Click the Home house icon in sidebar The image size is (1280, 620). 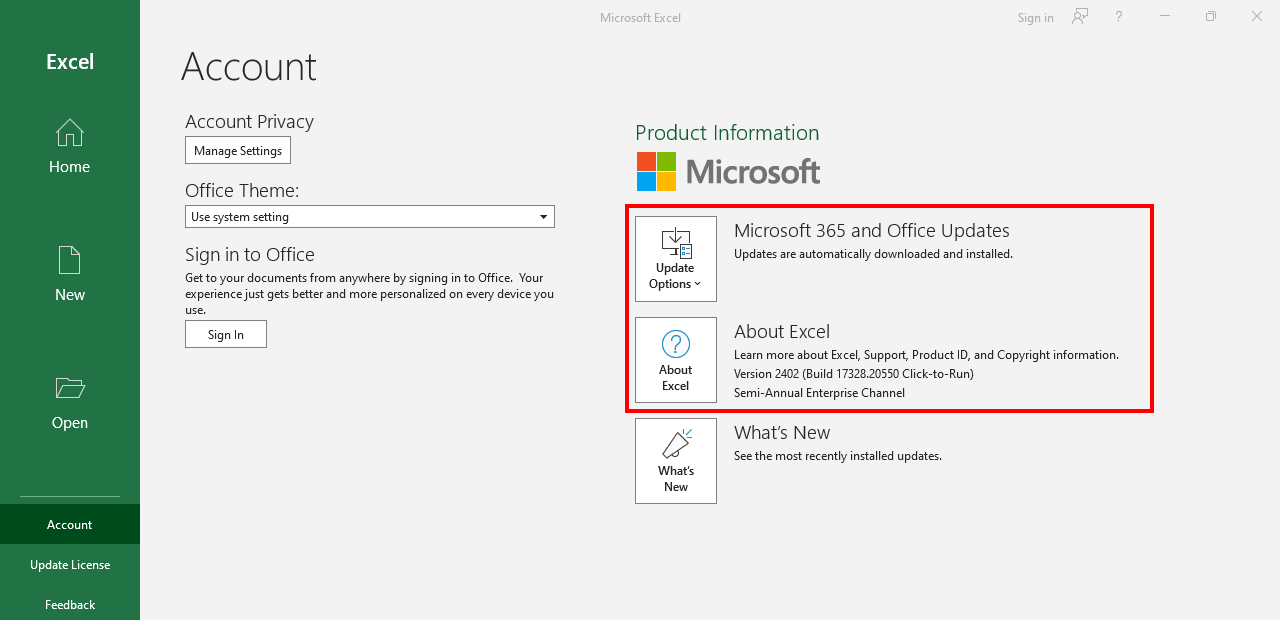[x=70, y=133]
